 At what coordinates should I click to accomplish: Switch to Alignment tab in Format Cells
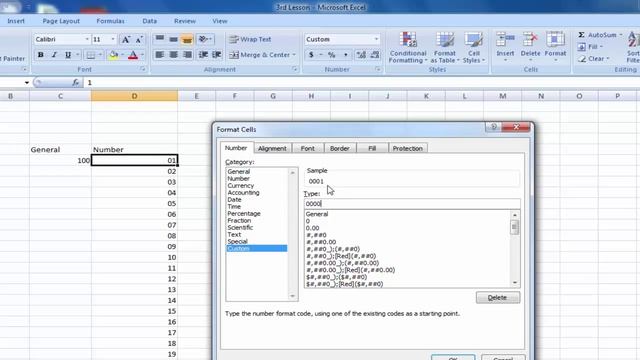tap(272, 149)
